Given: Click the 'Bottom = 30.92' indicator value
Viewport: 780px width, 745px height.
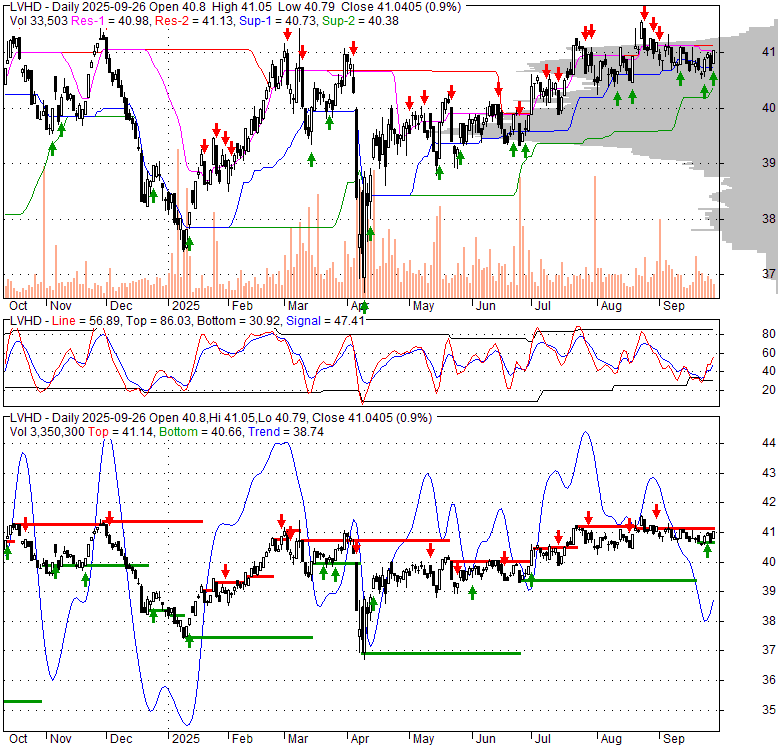Looking at the screenshot, I should [x=238, y=321].
